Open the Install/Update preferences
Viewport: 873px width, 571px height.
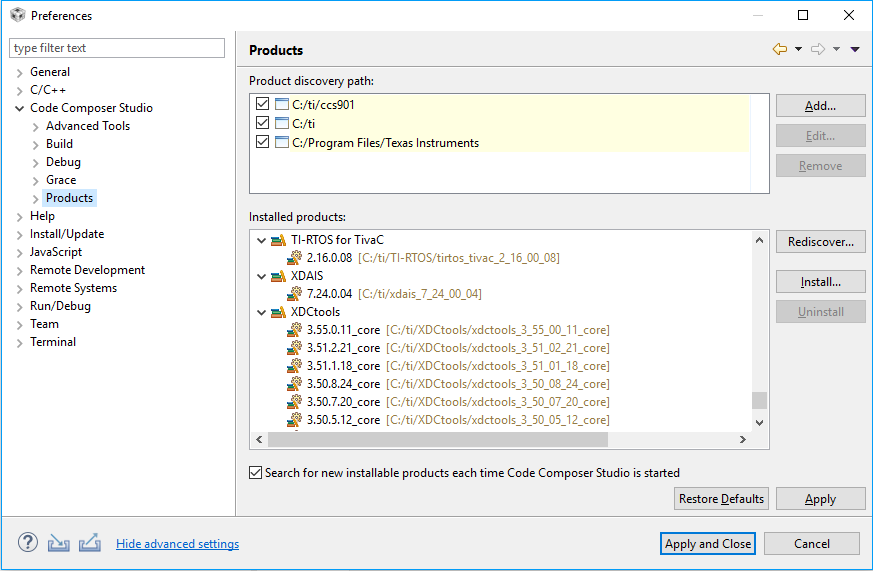point(67,234)
